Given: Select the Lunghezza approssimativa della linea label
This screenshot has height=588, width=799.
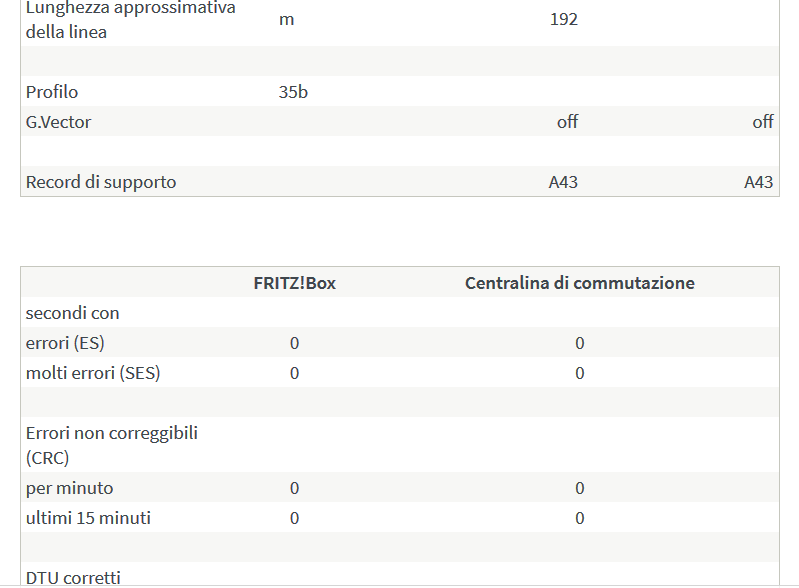Looking at the screenshot, I should tap(130, 19).
